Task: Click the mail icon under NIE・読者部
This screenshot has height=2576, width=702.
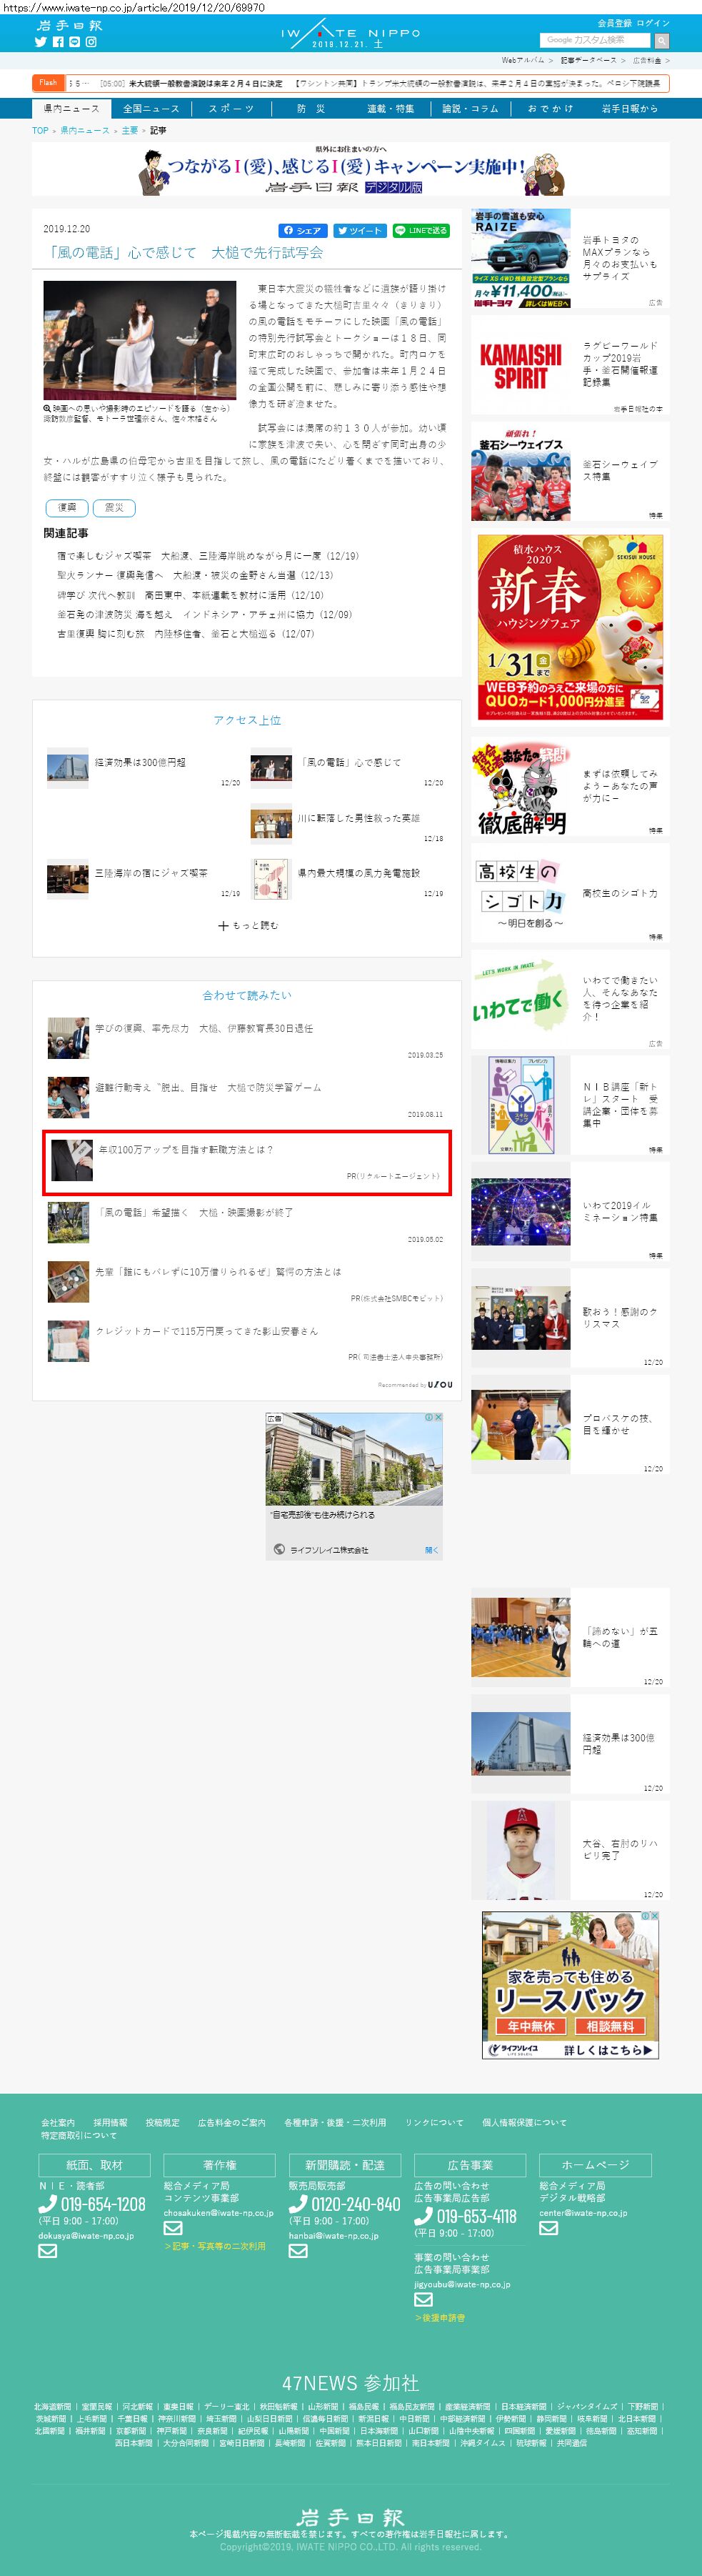Action: click(47, 2251)
